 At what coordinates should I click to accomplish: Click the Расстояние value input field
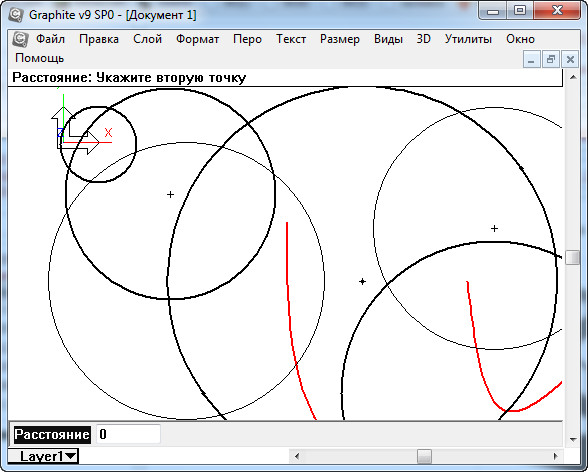click(128, 435)
